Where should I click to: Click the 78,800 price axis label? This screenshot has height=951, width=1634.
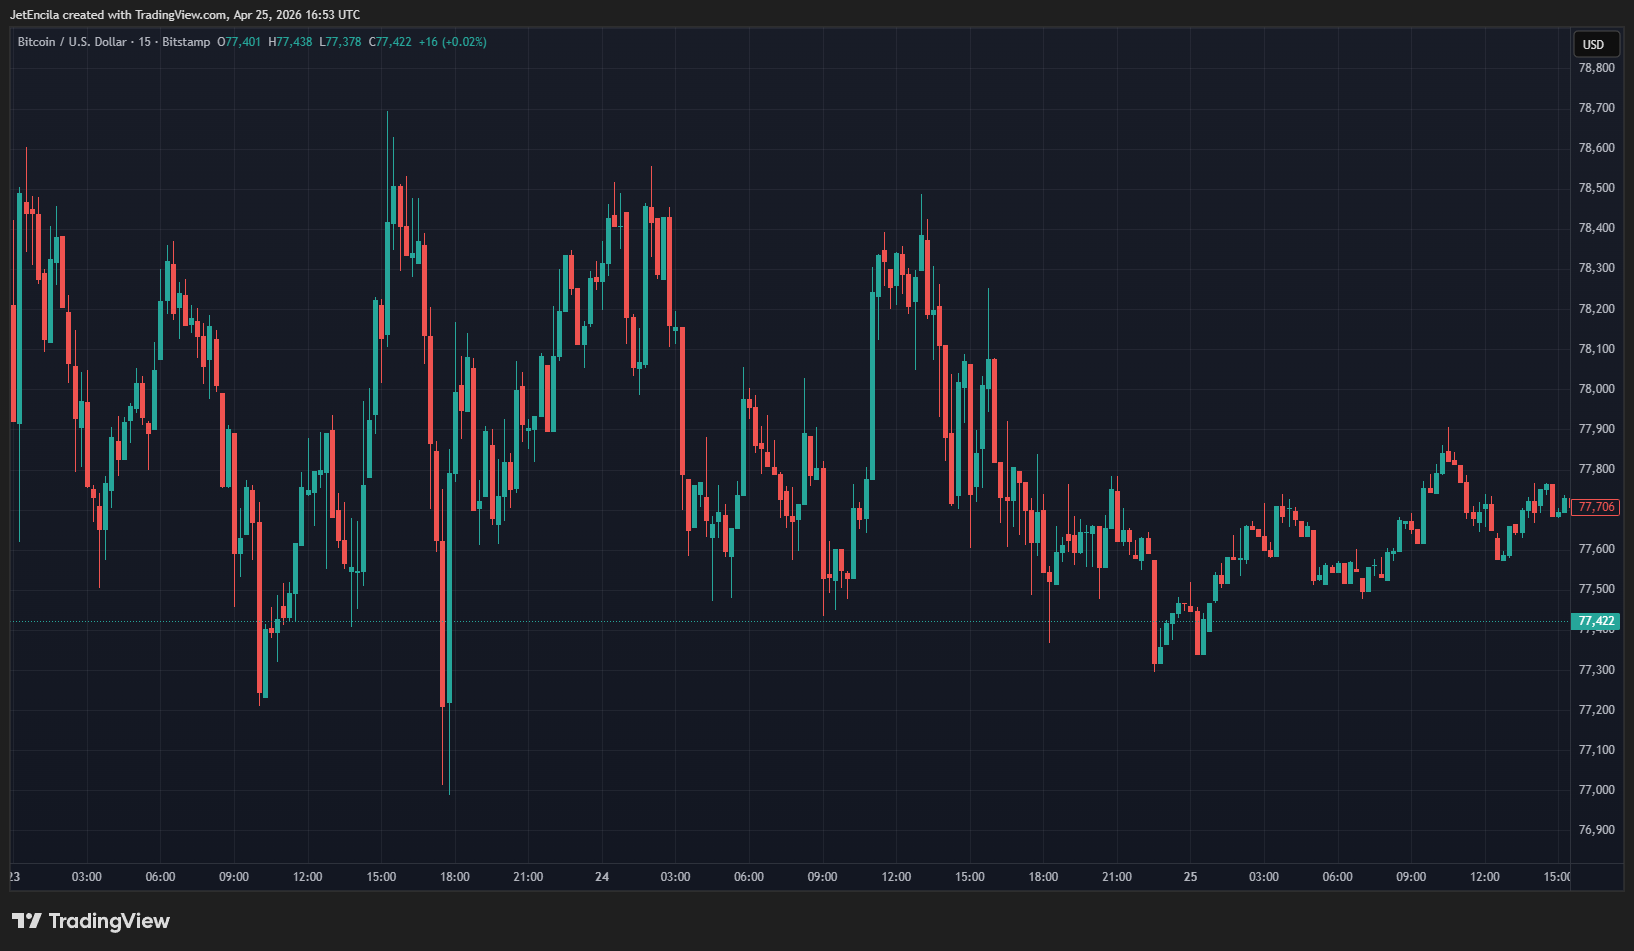(x=1596, y=68)
